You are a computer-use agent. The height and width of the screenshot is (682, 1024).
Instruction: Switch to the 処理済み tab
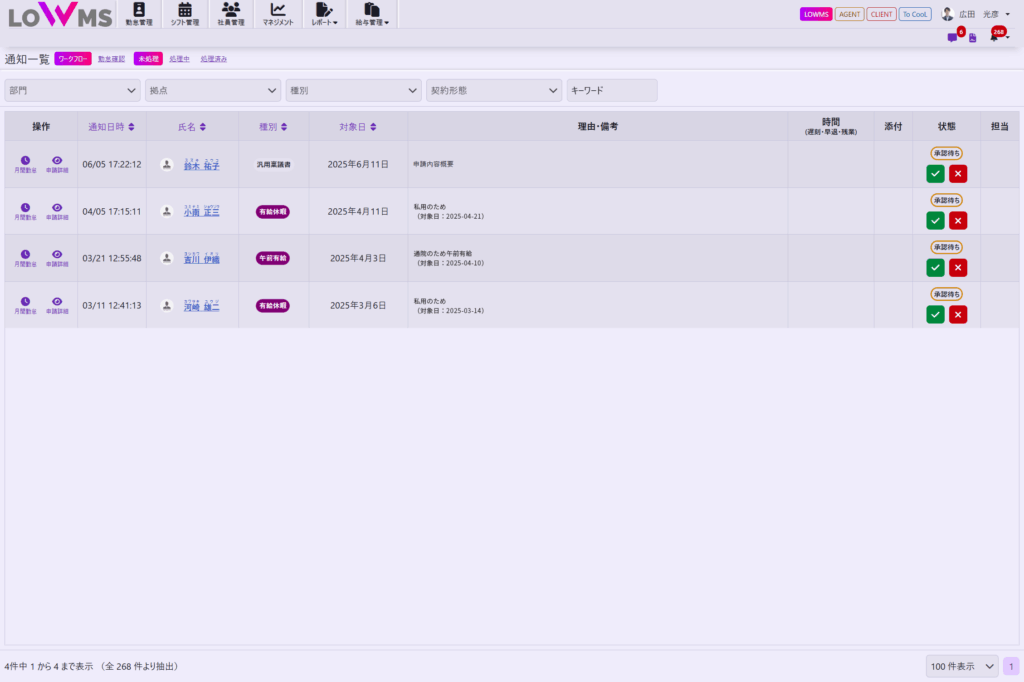pyautogui.click(x=214, y=59)
